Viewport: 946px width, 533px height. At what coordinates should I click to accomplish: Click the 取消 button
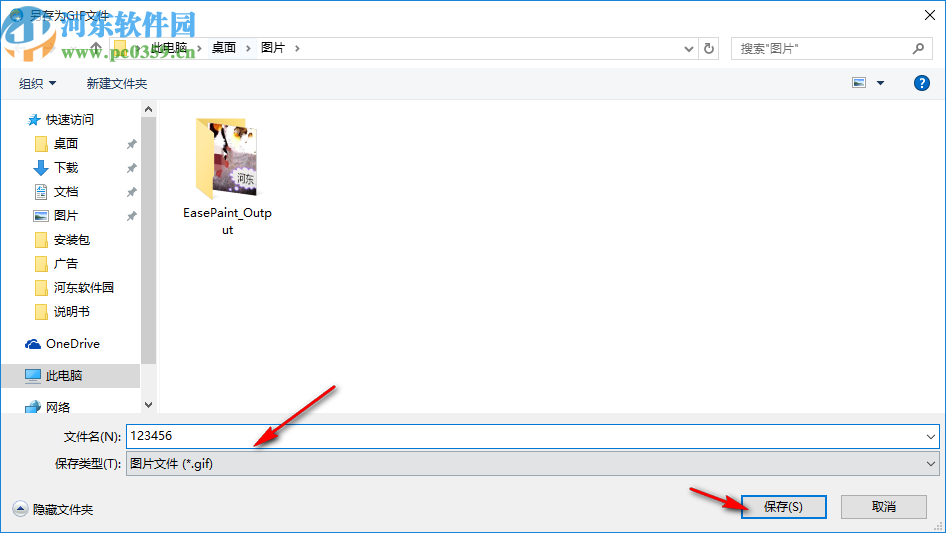(x=883, y=506)
